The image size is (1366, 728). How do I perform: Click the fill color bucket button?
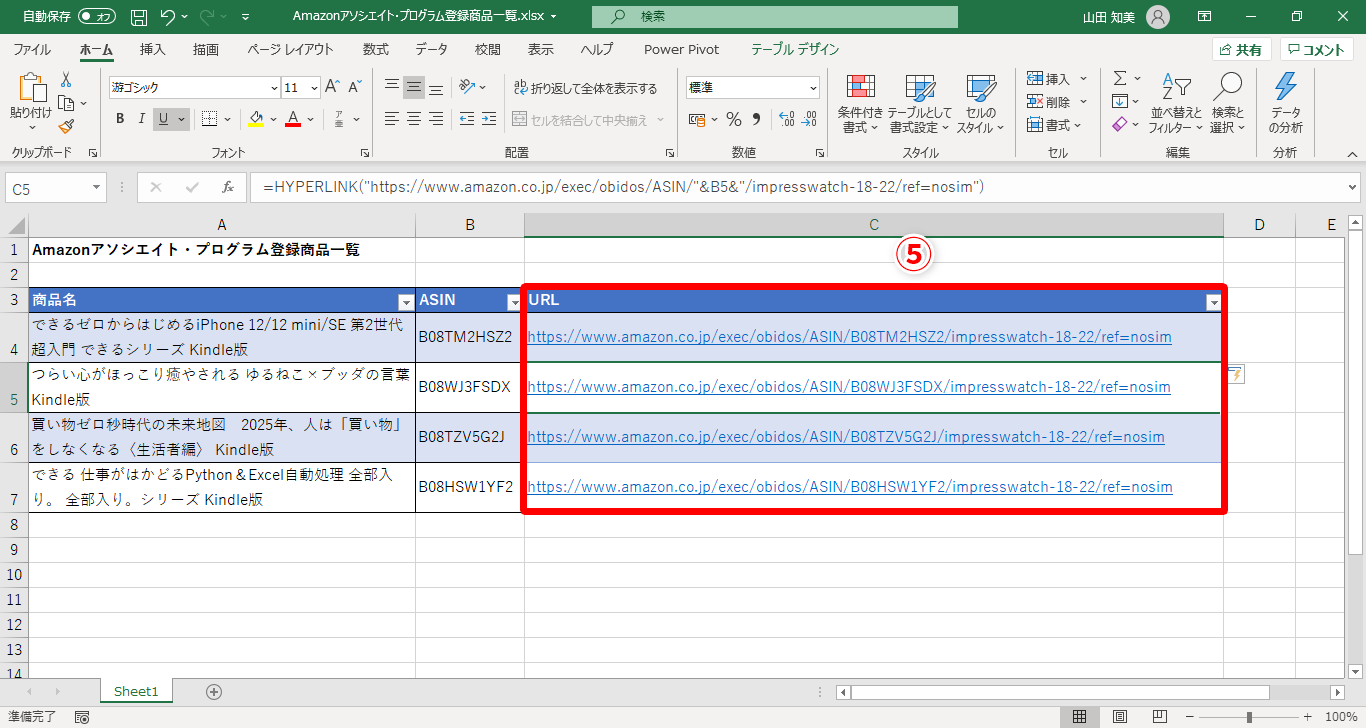(256, 119)
